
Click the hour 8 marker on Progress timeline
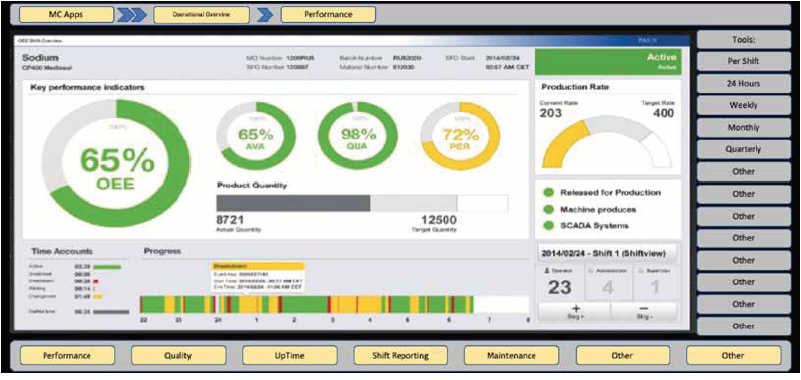[x=528, y=320]
